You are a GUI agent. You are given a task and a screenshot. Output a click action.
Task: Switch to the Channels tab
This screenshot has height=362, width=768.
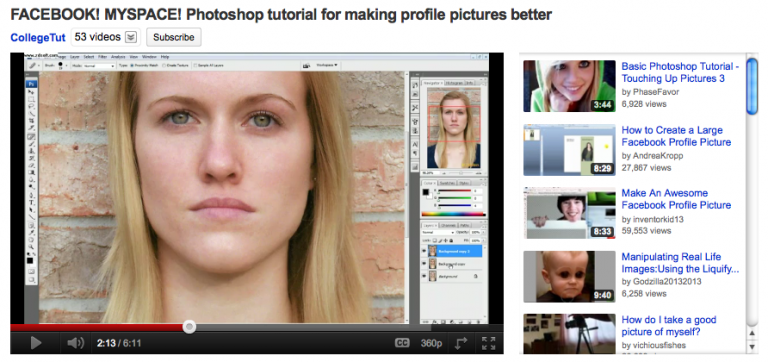(x=448, y=225)
